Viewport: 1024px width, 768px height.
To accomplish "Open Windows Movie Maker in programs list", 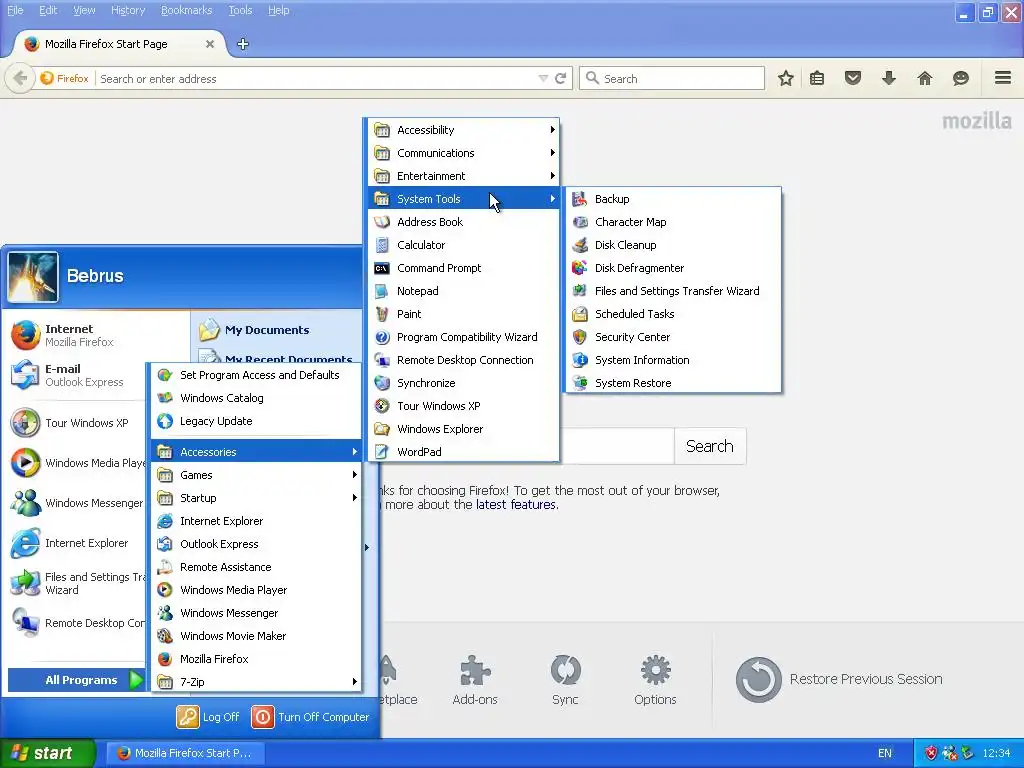I will pyautogui.click(x=257, y=636).
